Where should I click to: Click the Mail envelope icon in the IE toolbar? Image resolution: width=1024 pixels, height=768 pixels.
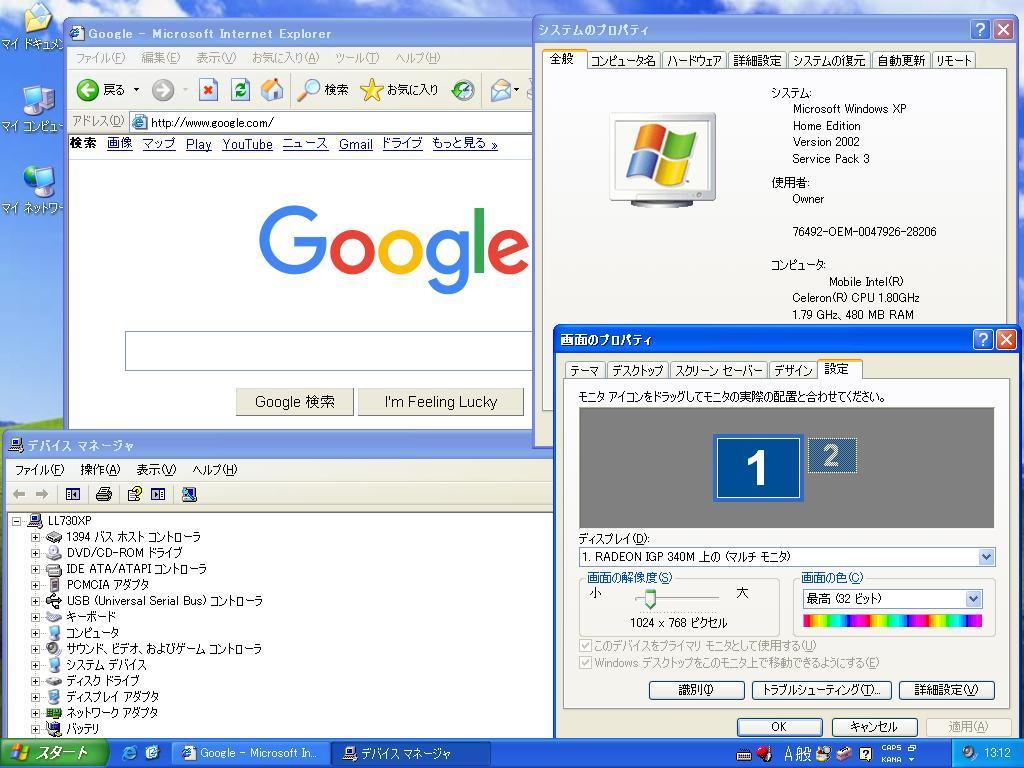point(501,89)
